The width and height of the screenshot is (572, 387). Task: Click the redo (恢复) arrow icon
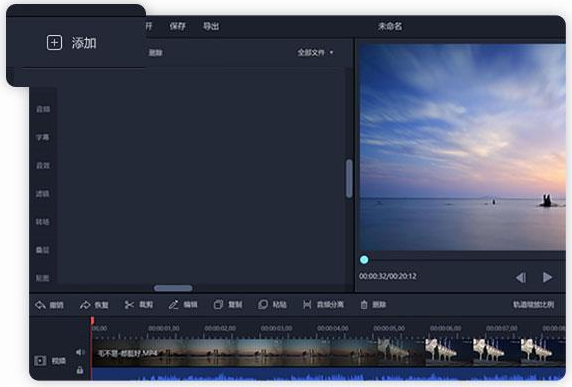85,305
